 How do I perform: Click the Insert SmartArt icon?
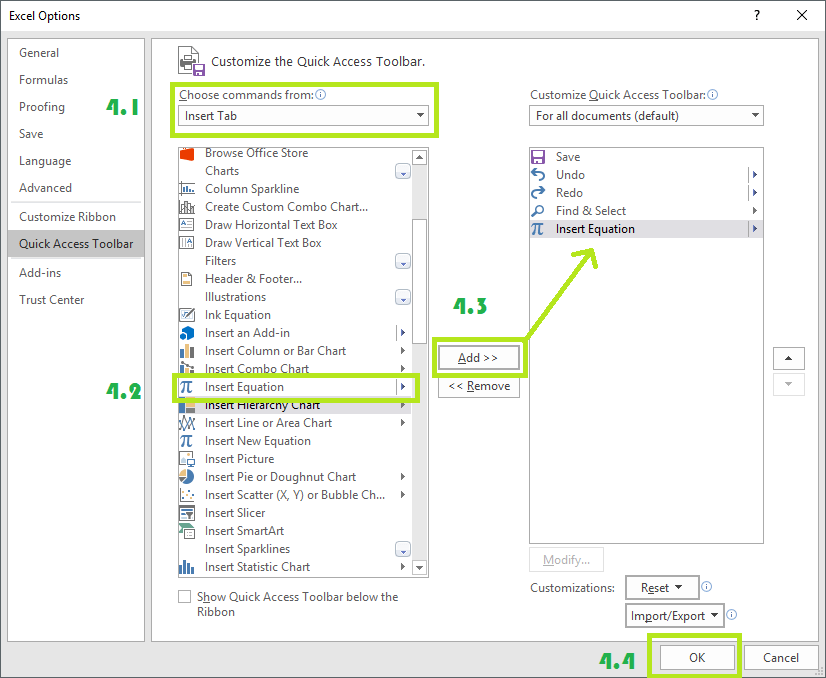tap(187, 530)
